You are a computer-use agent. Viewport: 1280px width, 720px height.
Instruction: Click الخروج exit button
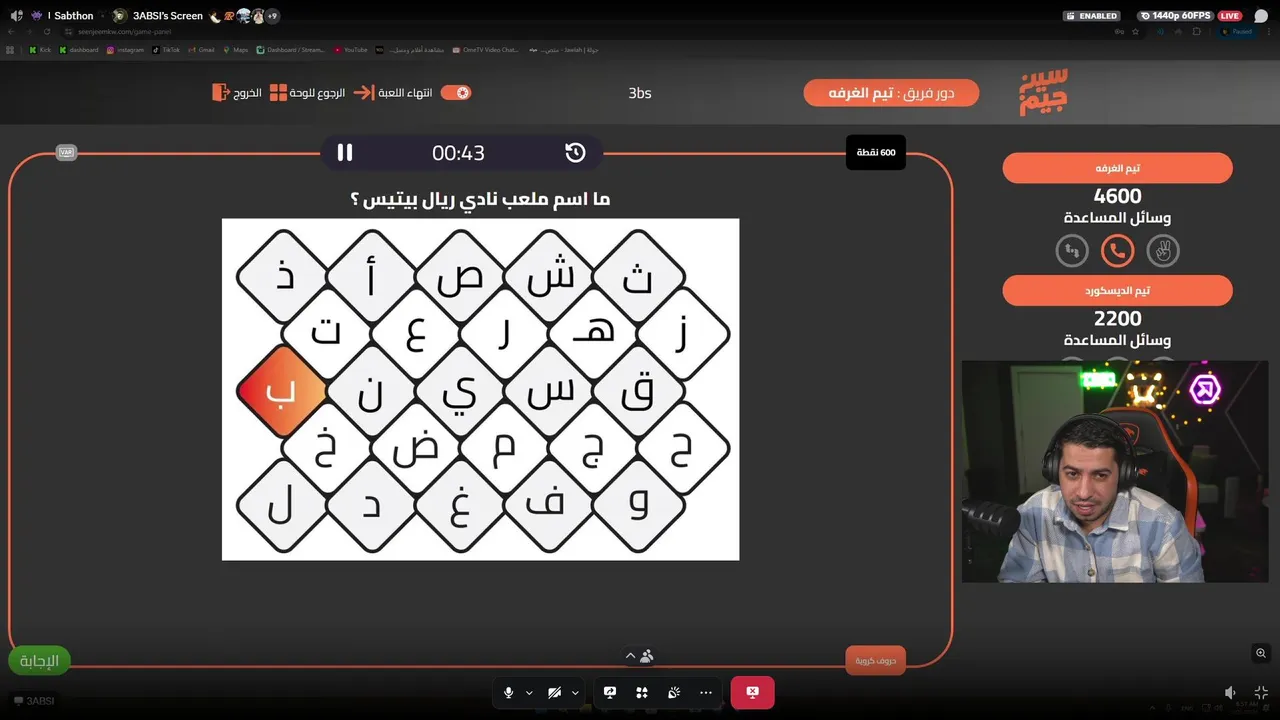coord(237,92)
